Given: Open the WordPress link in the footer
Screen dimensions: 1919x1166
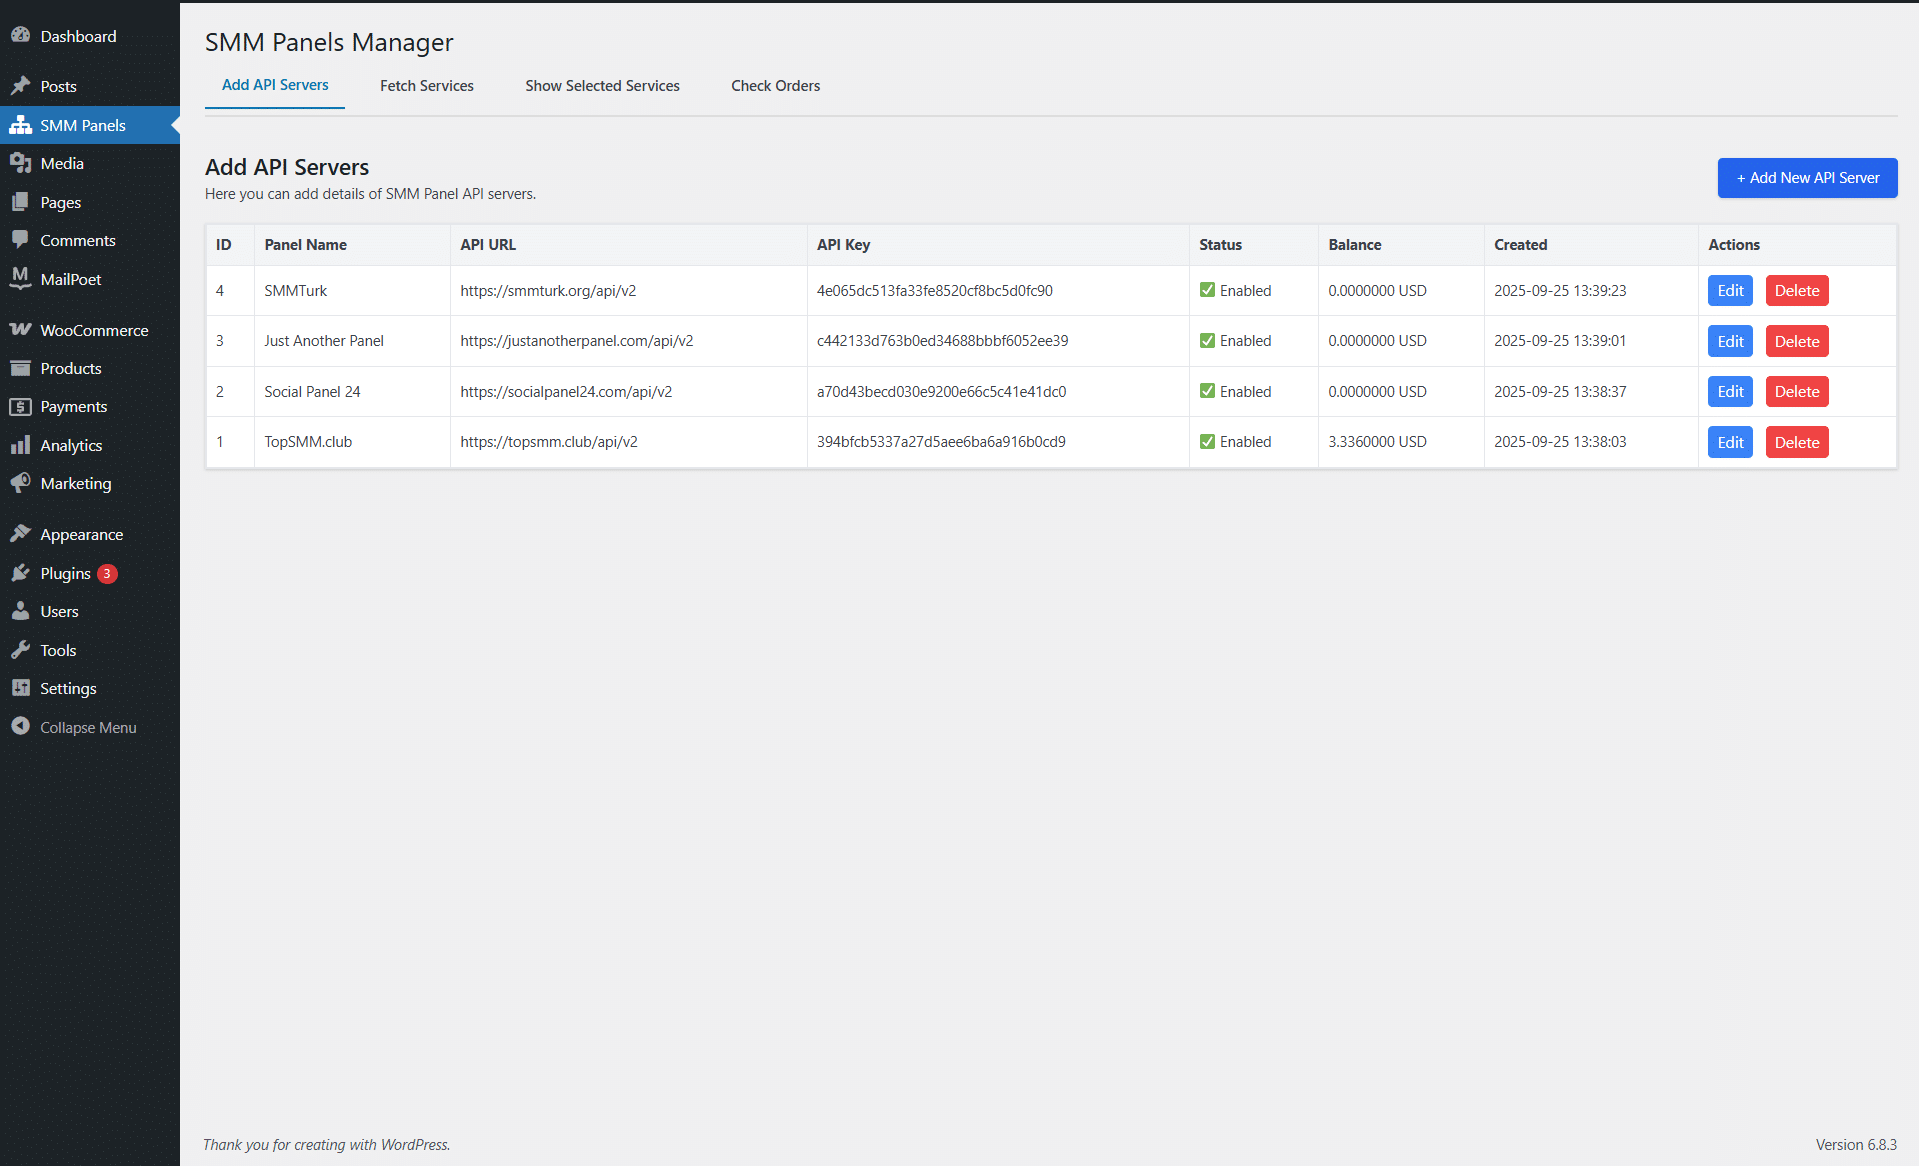Looking at the screenshot, I should (x=414, y=1145).
